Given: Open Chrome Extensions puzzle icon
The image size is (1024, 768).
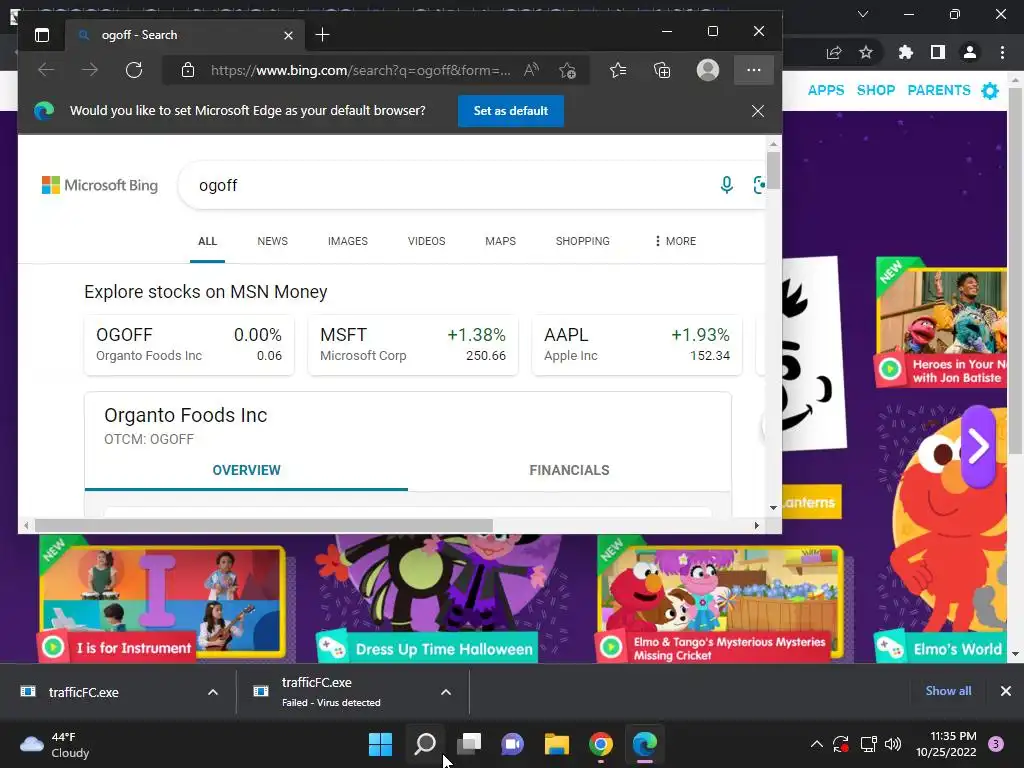Looking at the screenshot, I should [905, 52].
